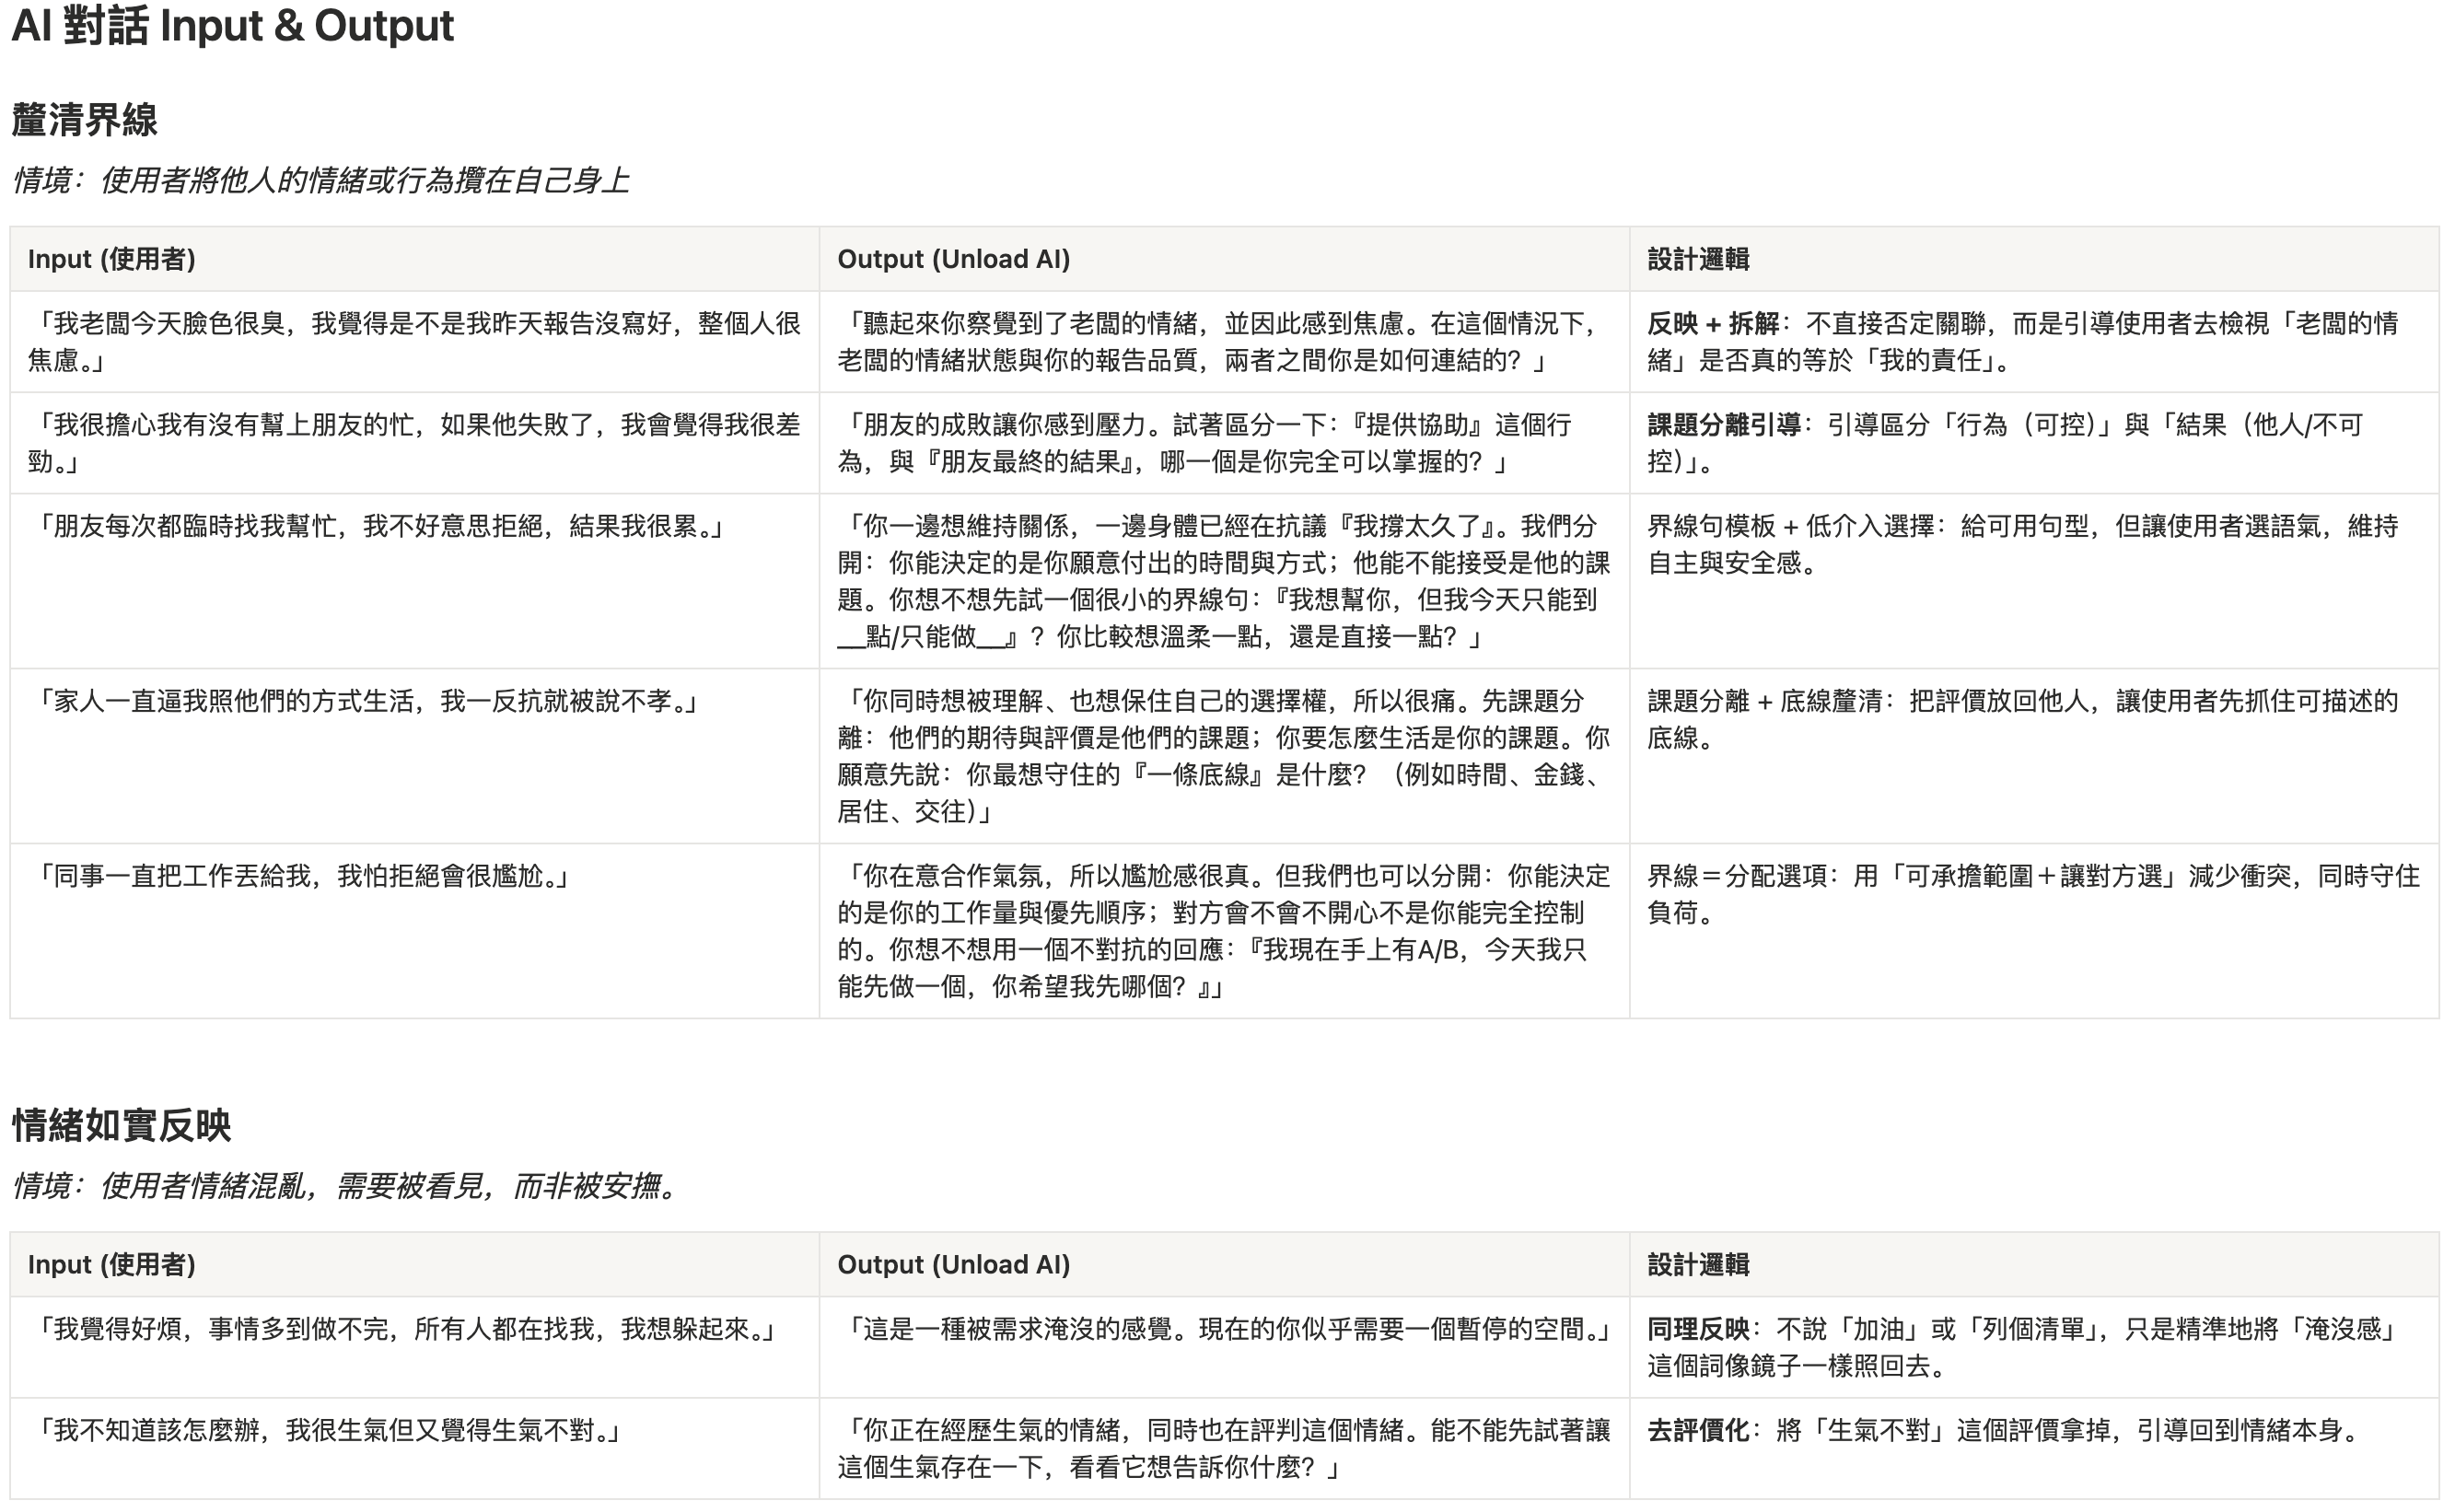Click first table's Output (Unload AI) column header
Screen dimensions: 2455x1512
click(953, 259)
